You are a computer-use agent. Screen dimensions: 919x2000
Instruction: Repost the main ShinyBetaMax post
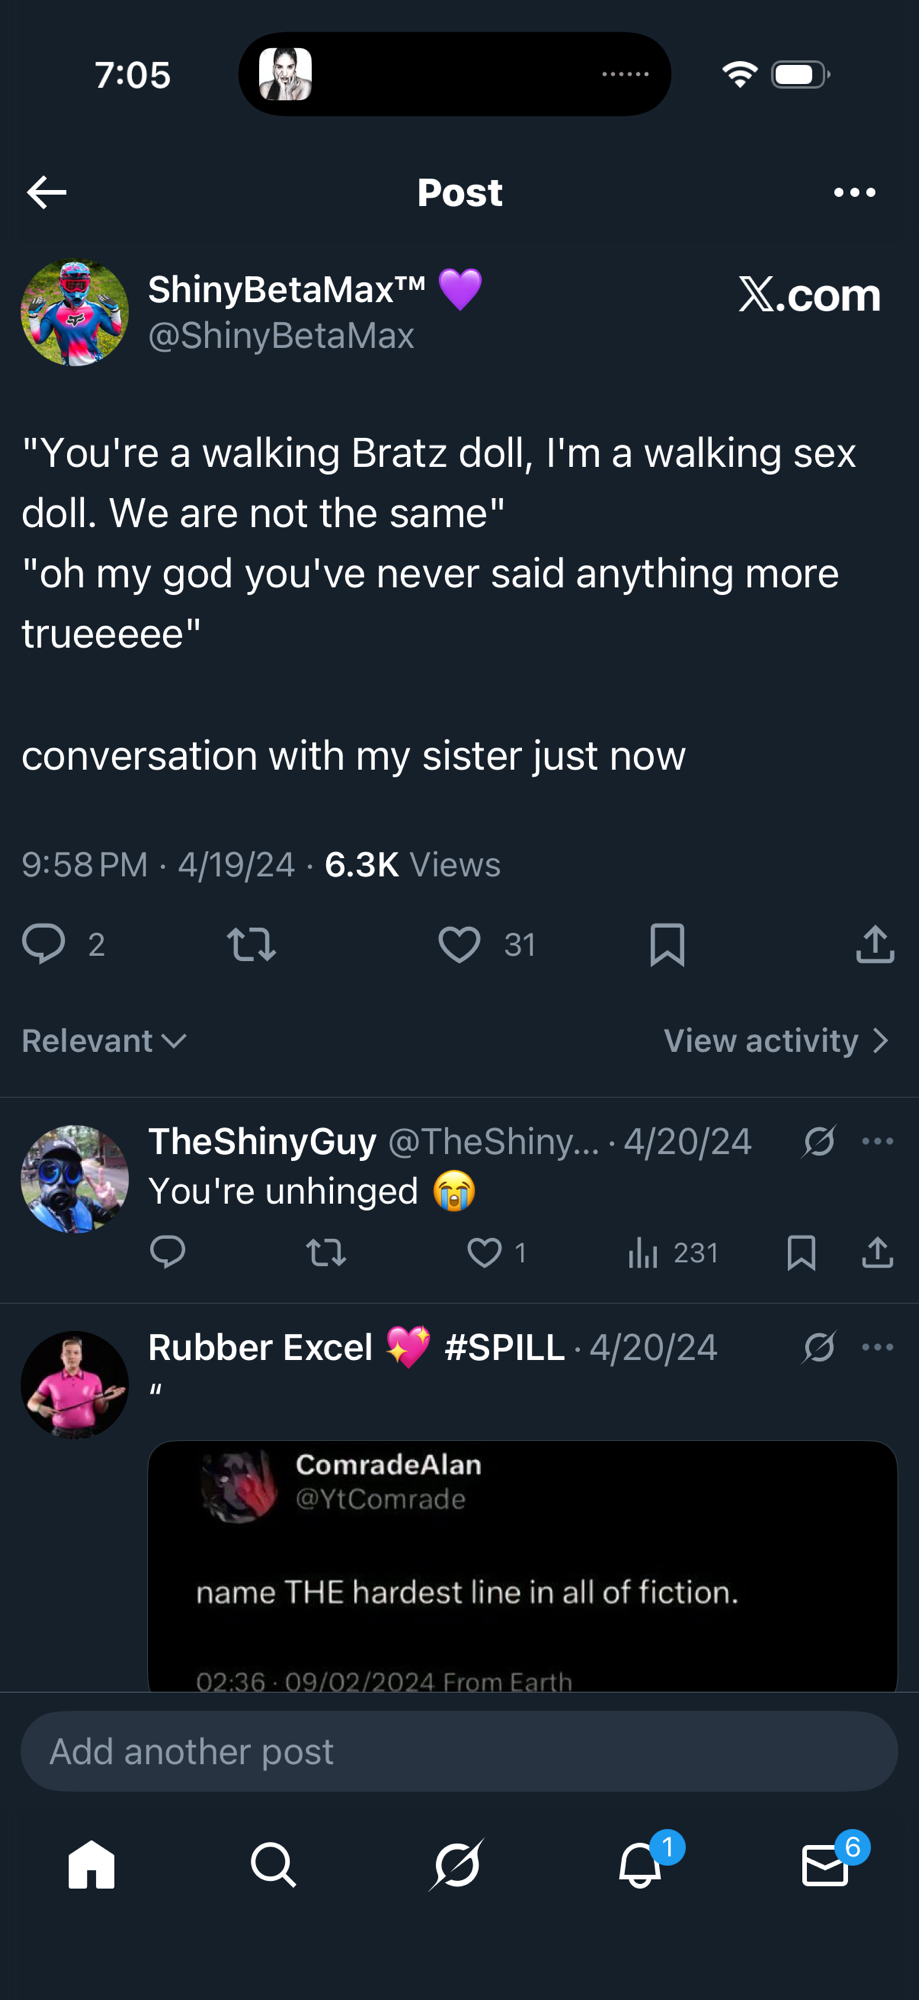251,944
